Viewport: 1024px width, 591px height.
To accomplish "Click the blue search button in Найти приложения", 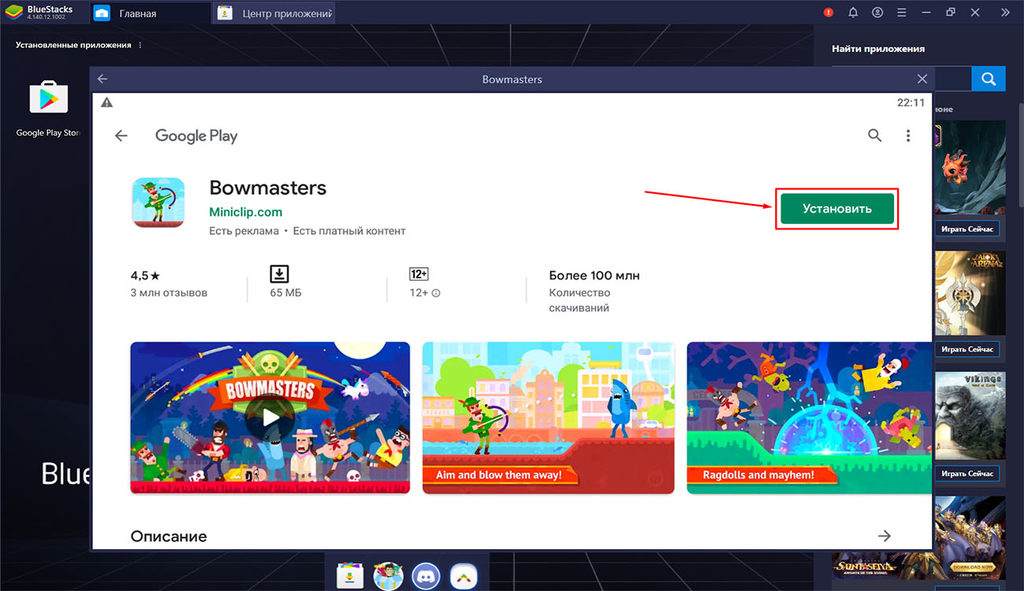I will tap(989, 79).
